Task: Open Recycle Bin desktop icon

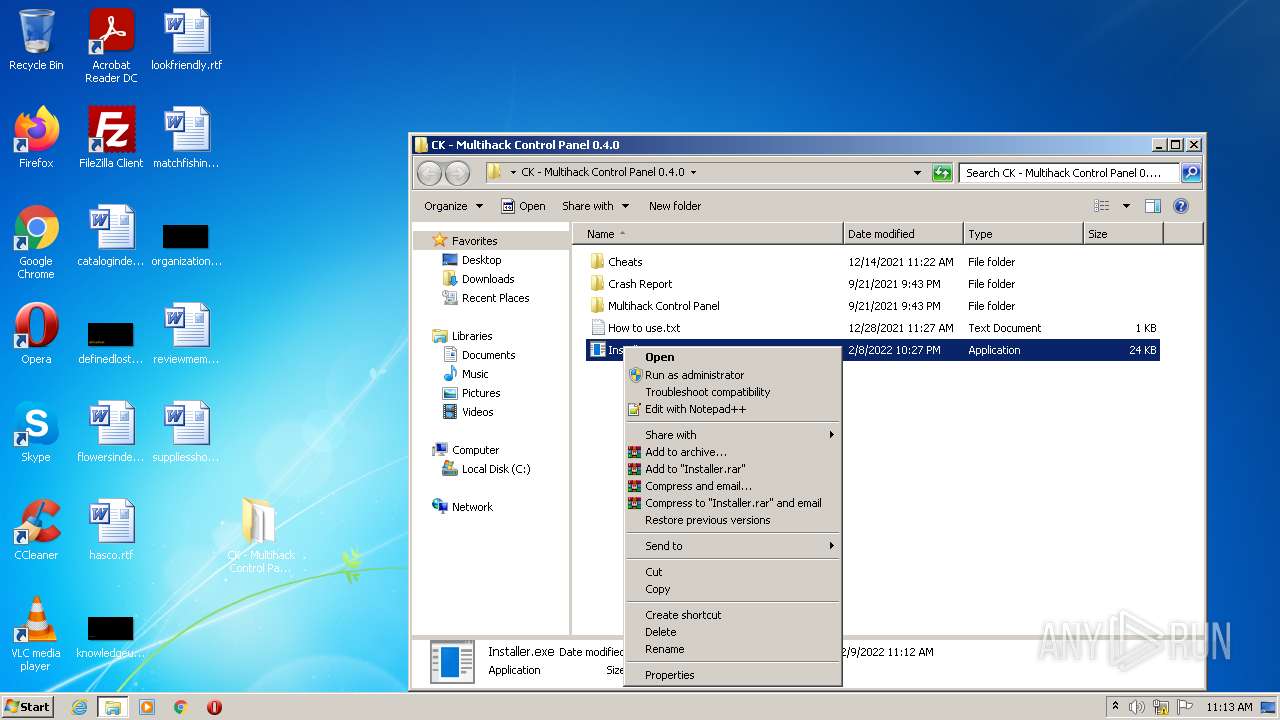Action: click(x=36, y=40)
